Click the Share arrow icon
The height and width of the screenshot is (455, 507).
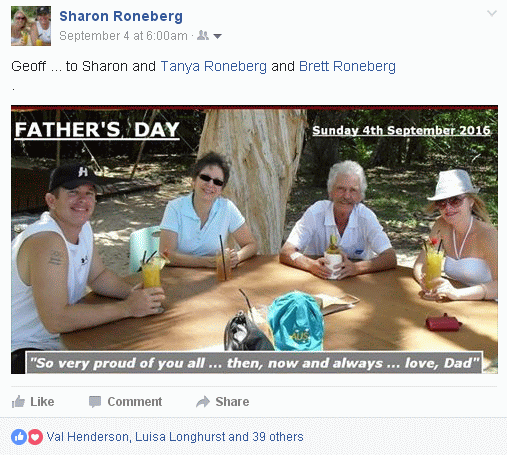(203, 402)
